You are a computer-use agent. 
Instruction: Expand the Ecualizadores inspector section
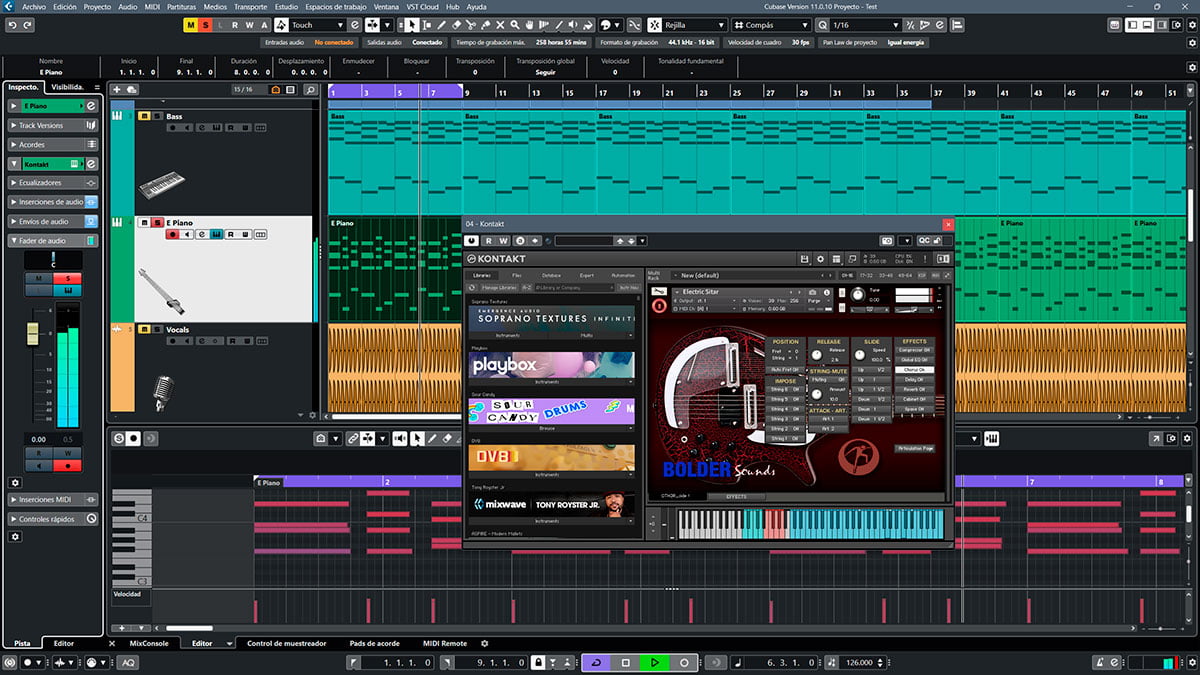[53, 183]
